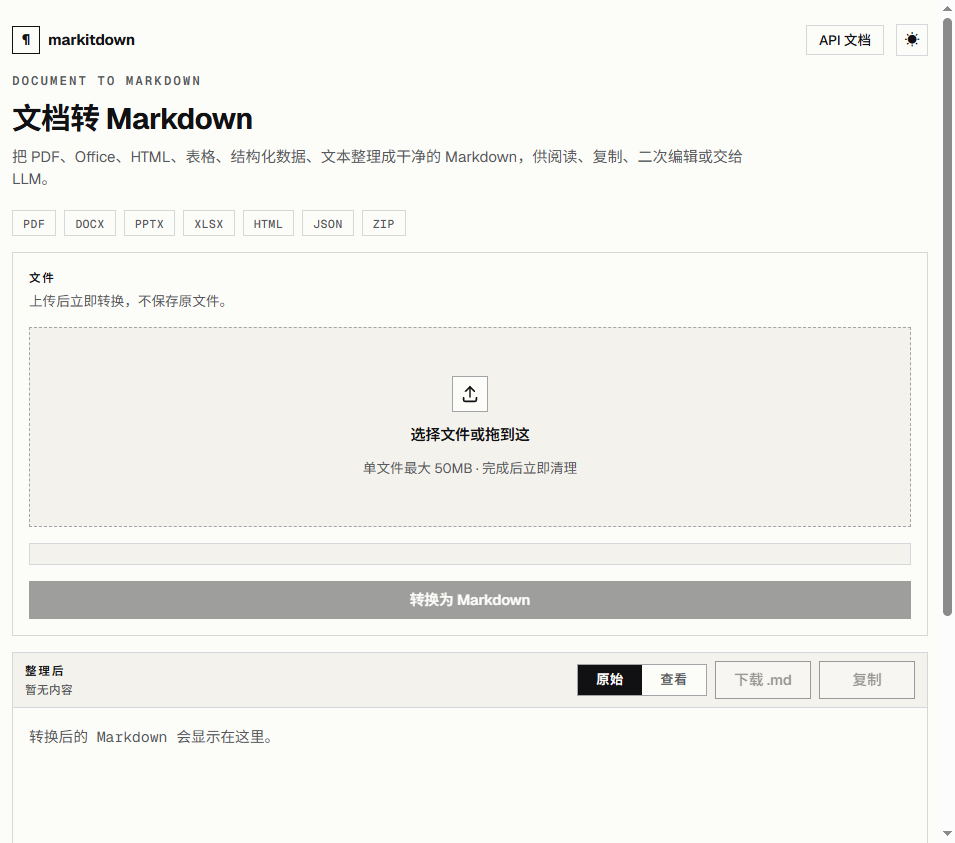Click the scrollbar down arrow
The width and height of the screenshot is (955, 843).
(947, 833)
